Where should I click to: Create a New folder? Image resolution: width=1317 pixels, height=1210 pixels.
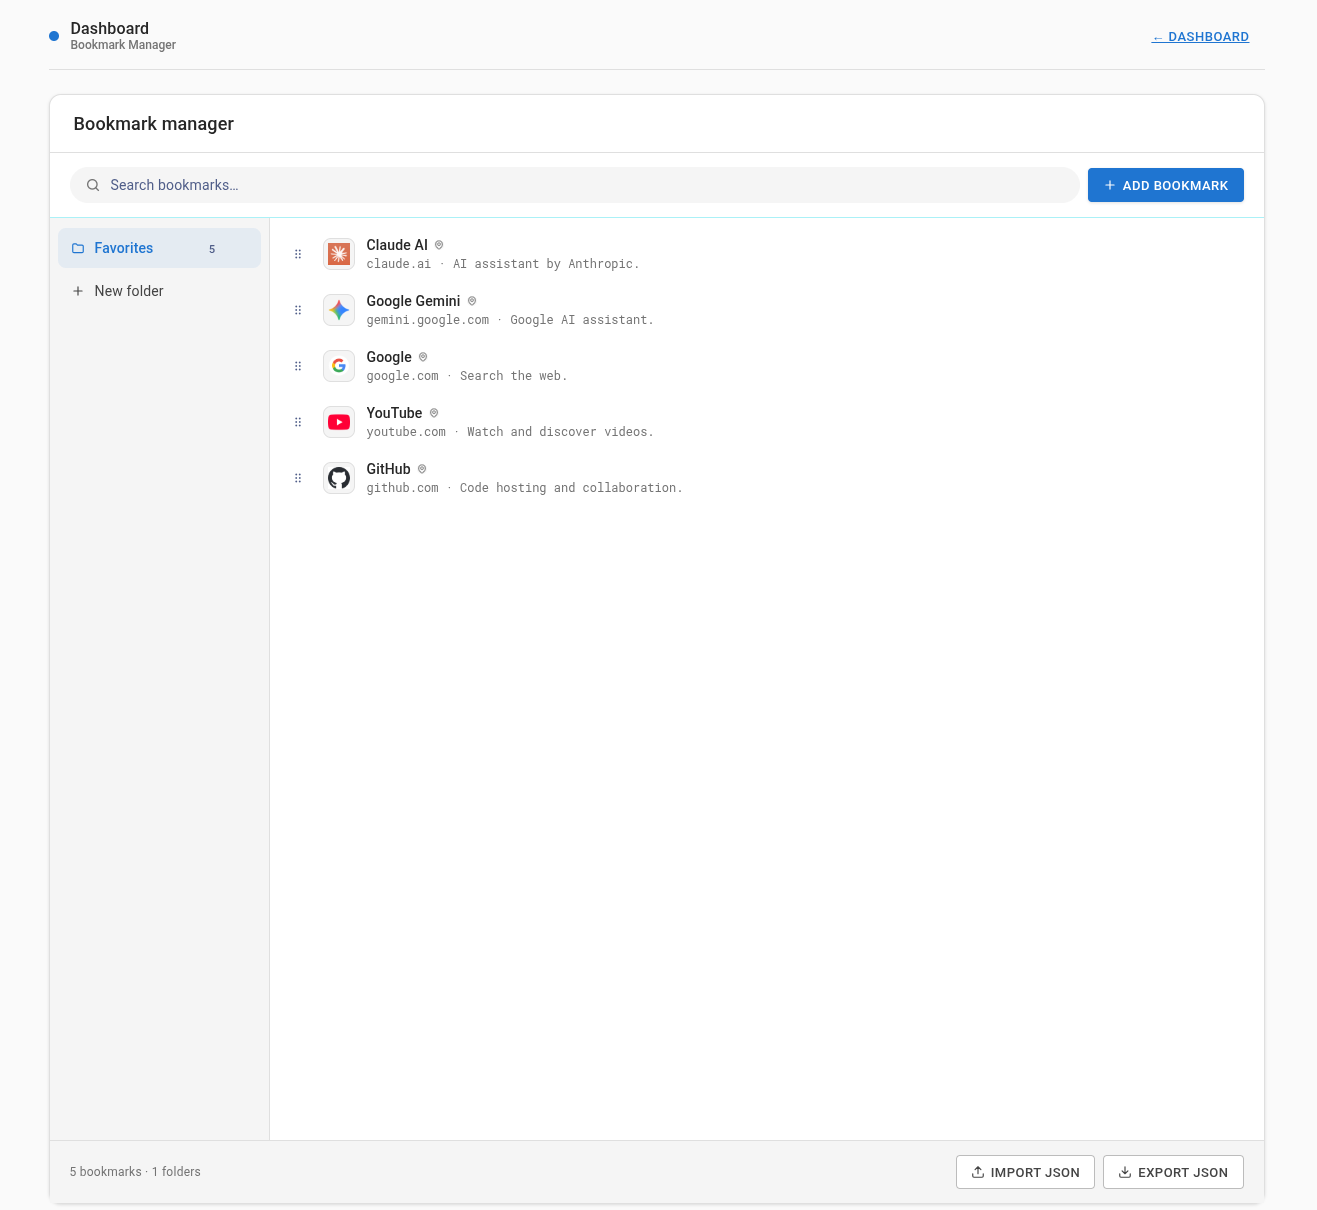[159, 291]
